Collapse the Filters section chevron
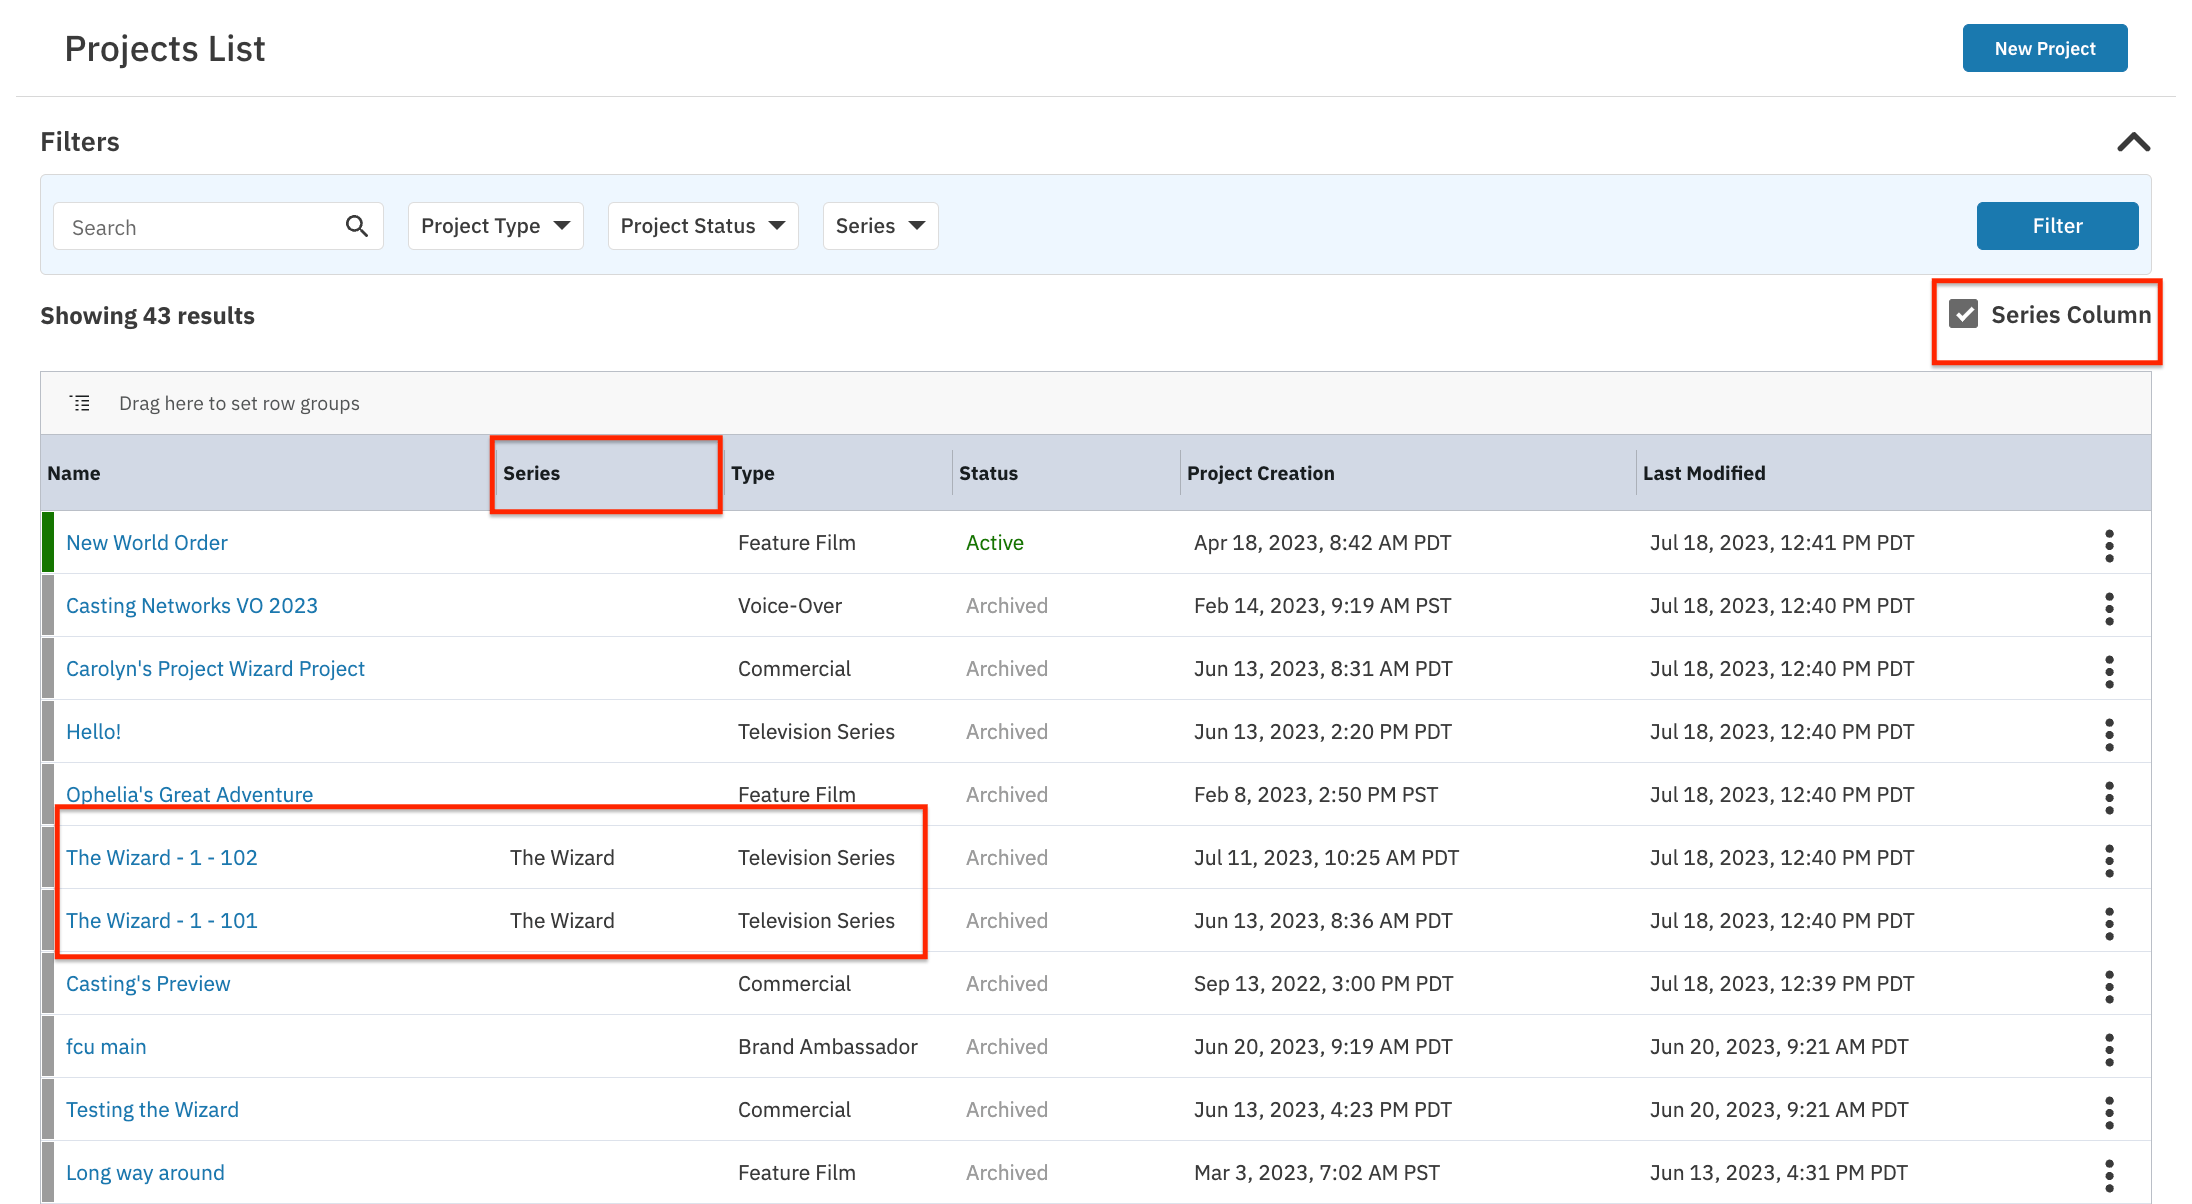Screen dimensions: 2192x1204 (2133, 142)
